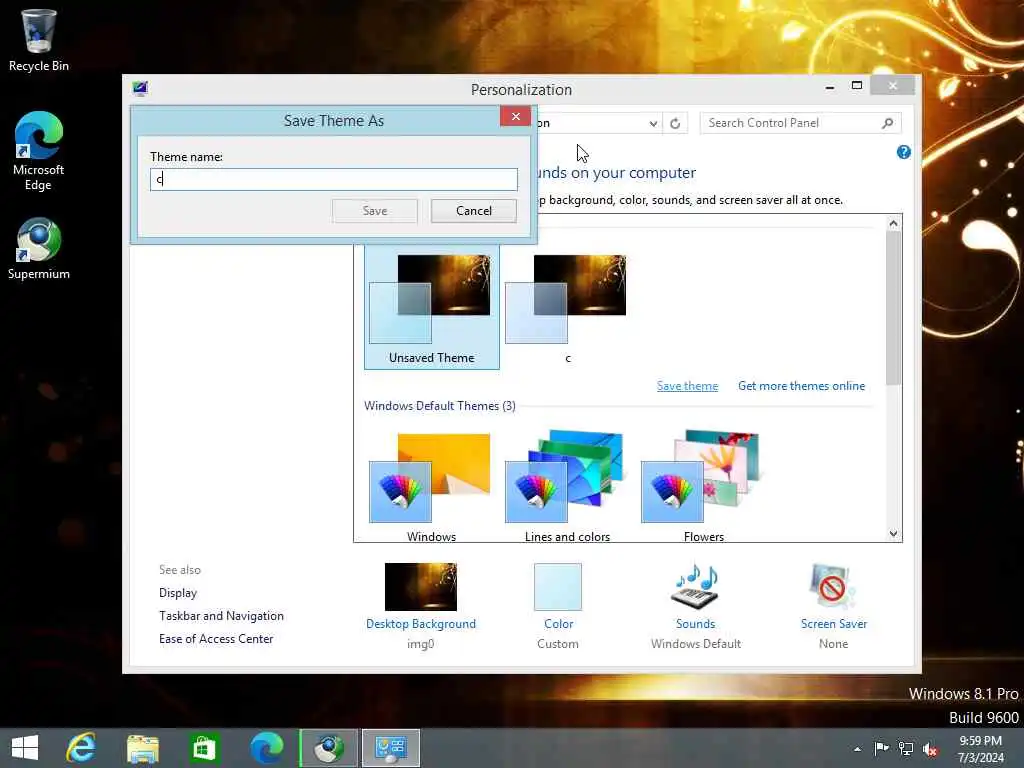Select the Flowers theme
Screen dimensions: 1024x768
[x=703, y=487]
